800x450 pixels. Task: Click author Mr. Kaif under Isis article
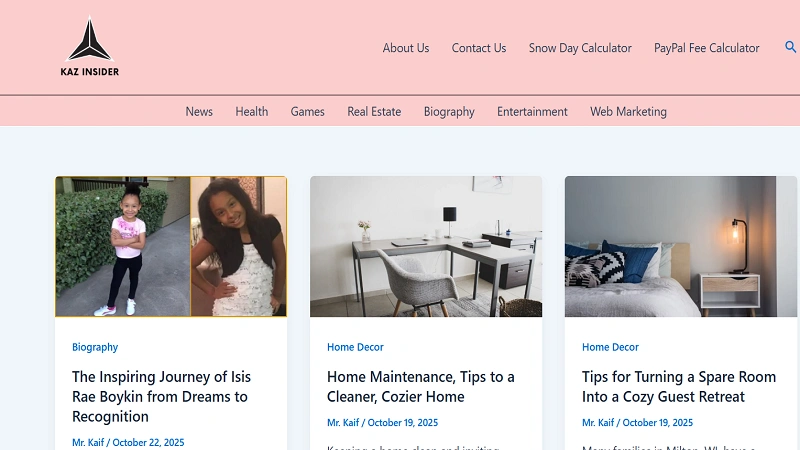click(x=87, y=442)
